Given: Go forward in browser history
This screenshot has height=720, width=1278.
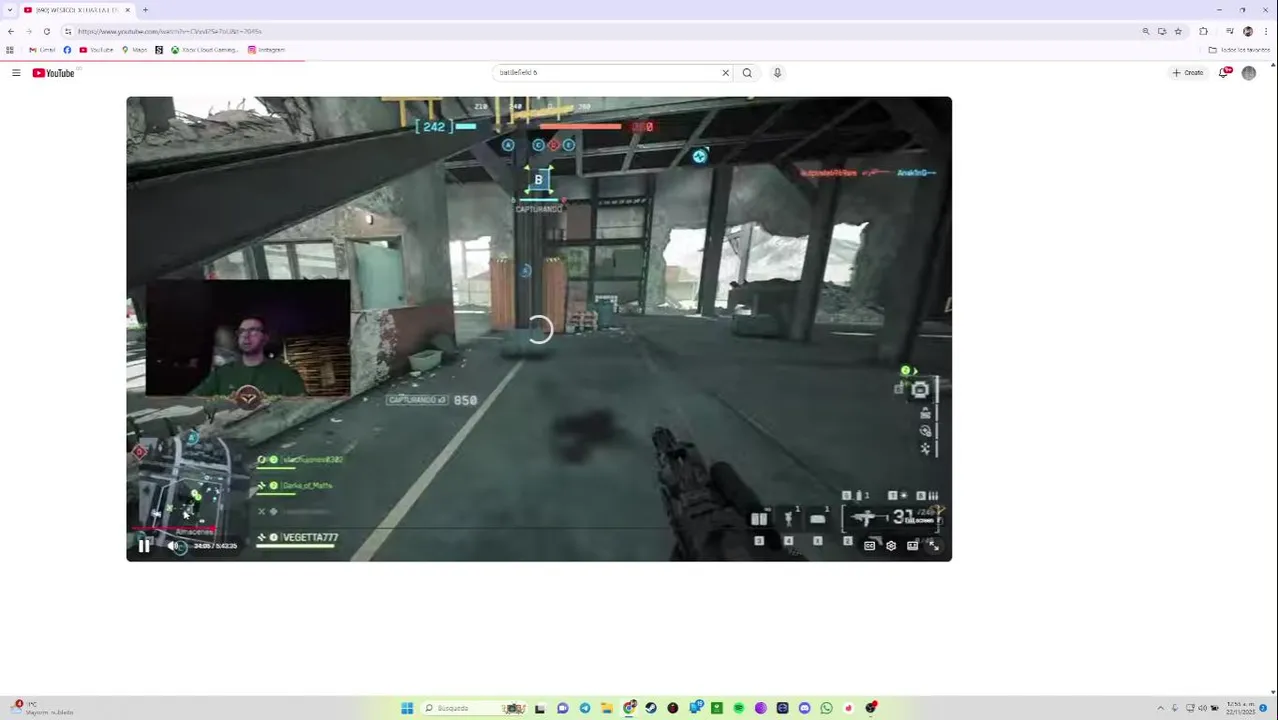Looking at the screenshot, I should (x=29, y=32).
